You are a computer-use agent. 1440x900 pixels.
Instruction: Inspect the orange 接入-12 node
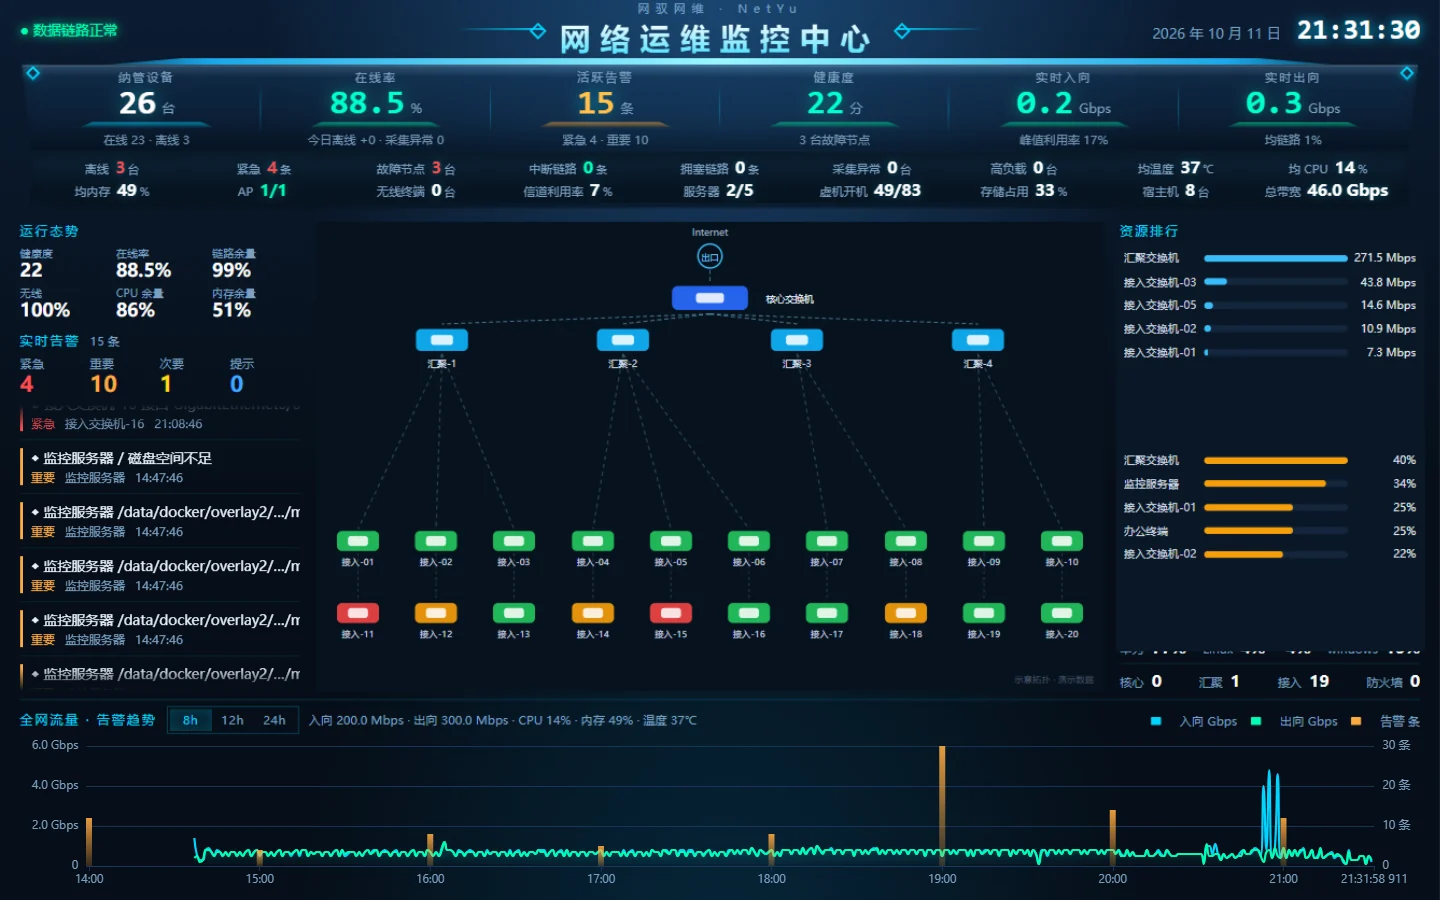[x=436, y=613]
